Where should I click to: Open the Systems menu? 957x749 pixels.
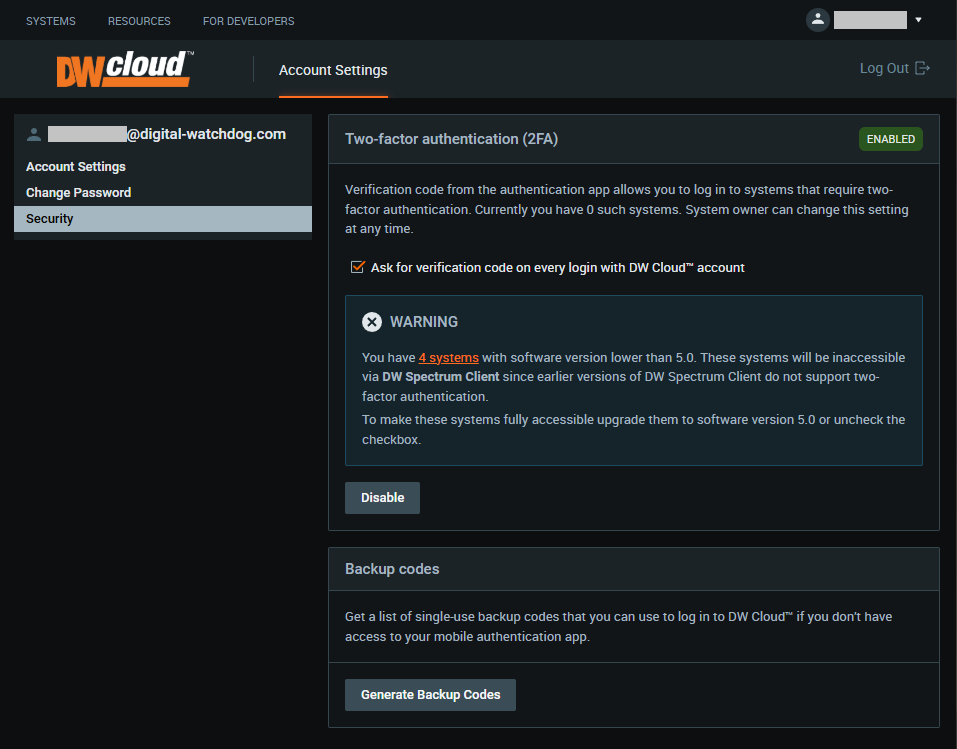point(51,21)
